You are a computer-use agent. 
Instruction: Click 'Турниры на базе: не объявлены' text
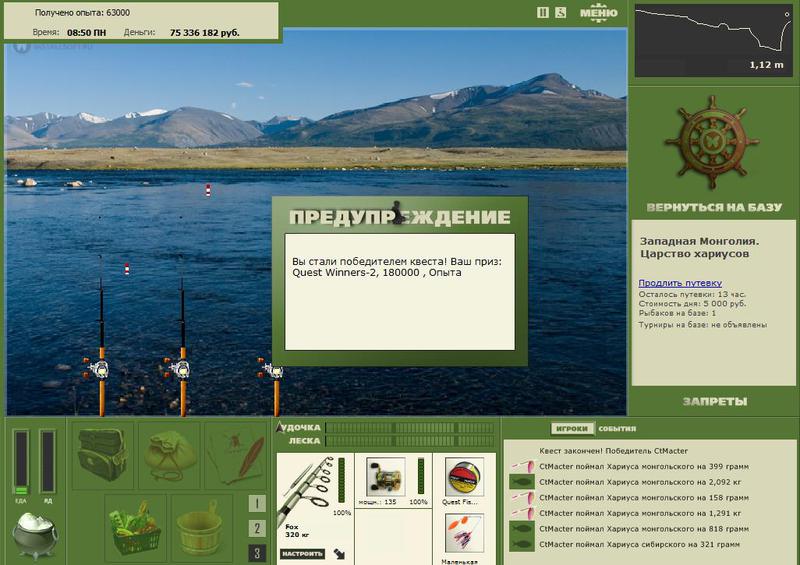(x=703, y=325)
